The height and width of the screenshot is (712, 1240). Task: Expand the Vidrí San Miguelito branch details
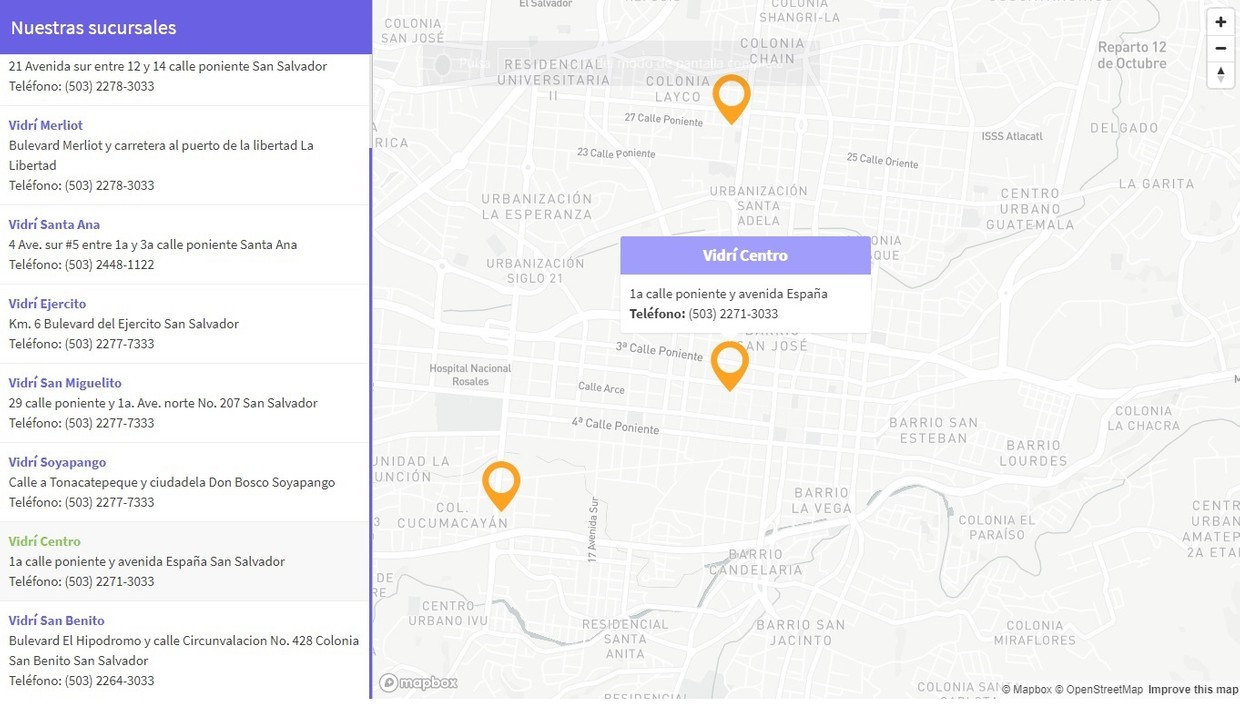click(64, 382)
